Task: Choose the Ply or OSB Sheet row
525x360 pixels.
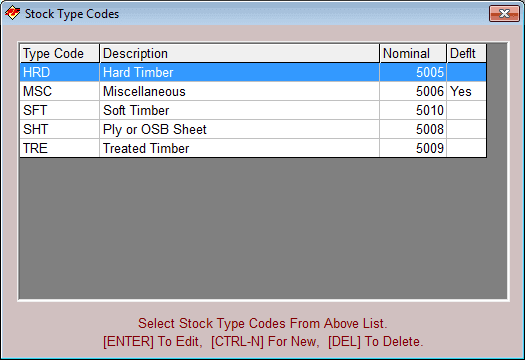Action: point(253,129)
